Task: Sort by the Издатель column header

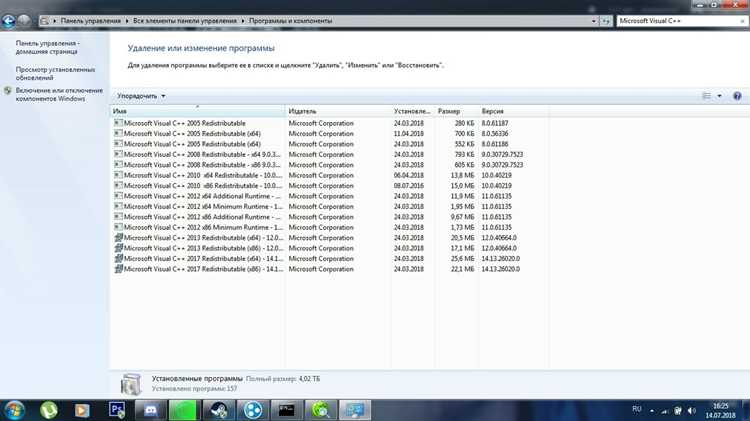Action: pos(338,111)
